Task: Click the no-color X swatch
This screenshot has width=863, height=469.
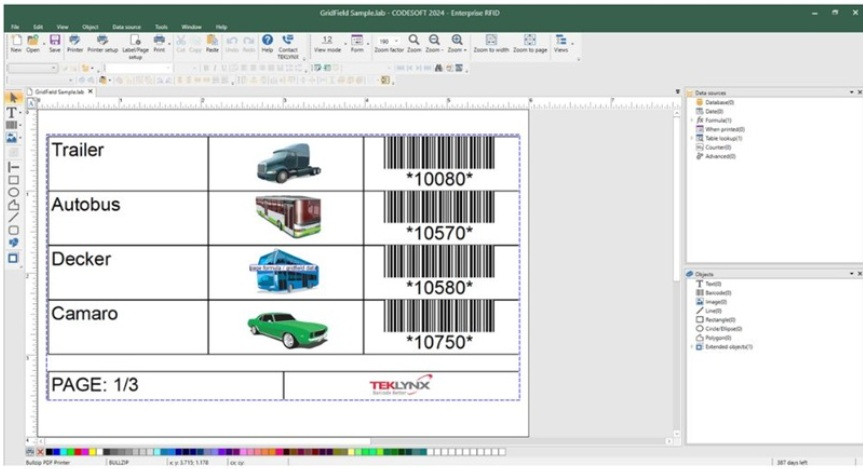Action: [x=40, y=452]
